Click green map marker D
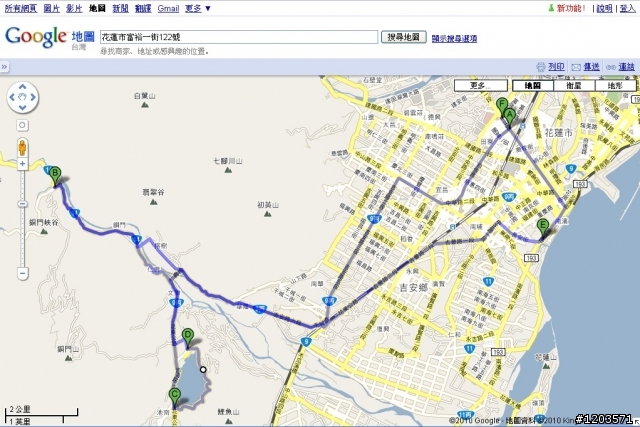 coord(187,338)
